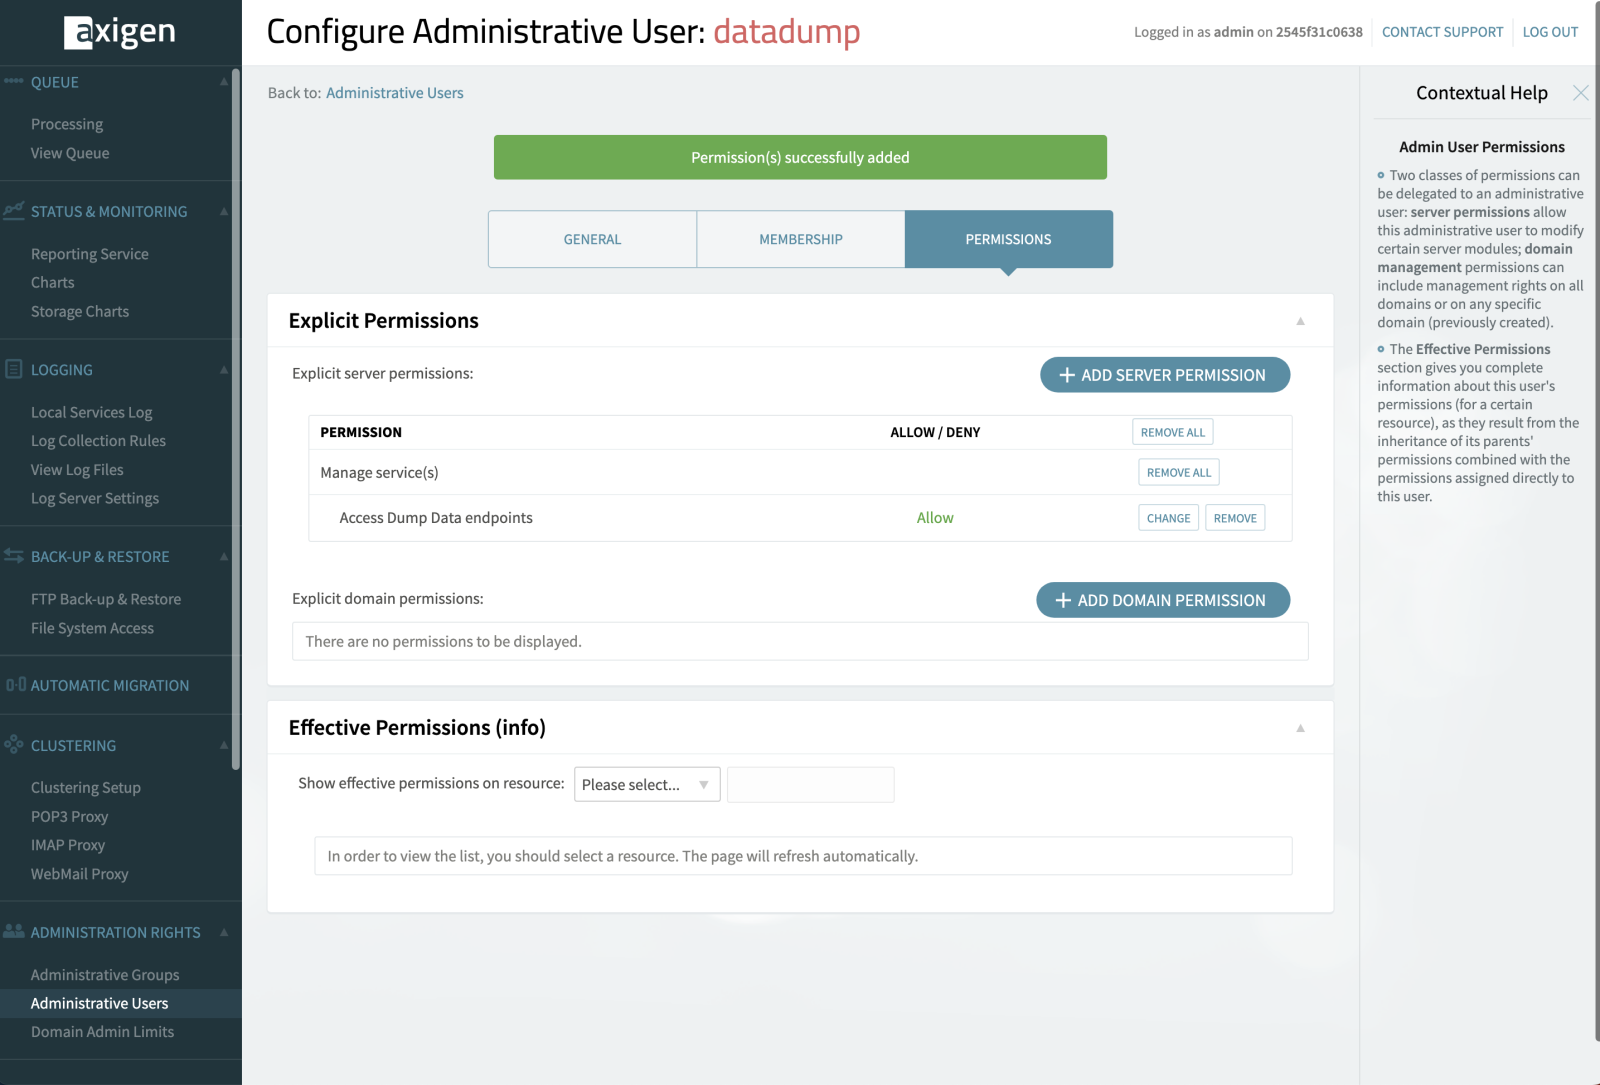Click the Axigen logo
The image size is (1600, 1085).
[x=120, y=32]
